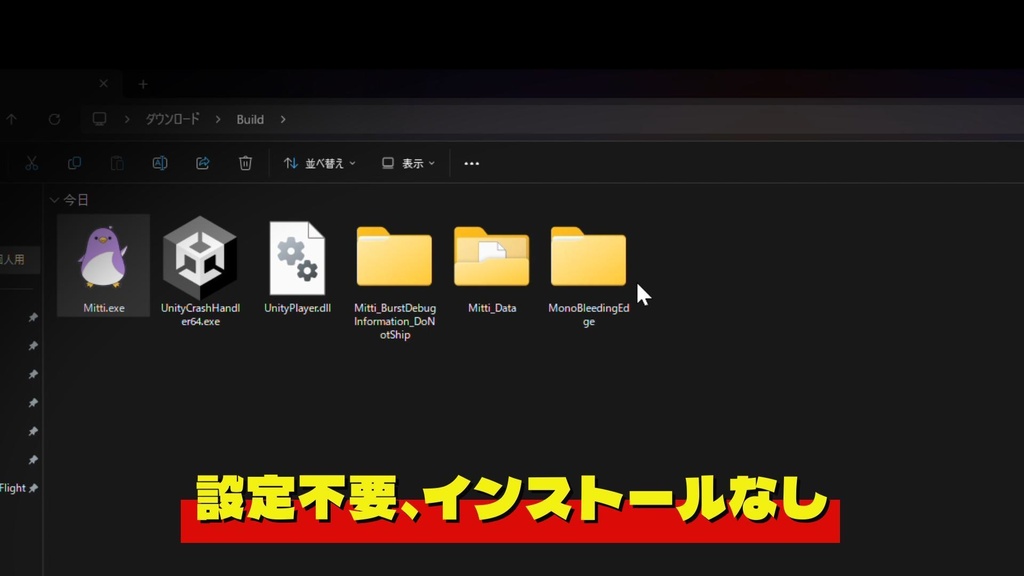1024x576 pixels.
Task: Select the Paste icon
Action: (x=117, y=163)
